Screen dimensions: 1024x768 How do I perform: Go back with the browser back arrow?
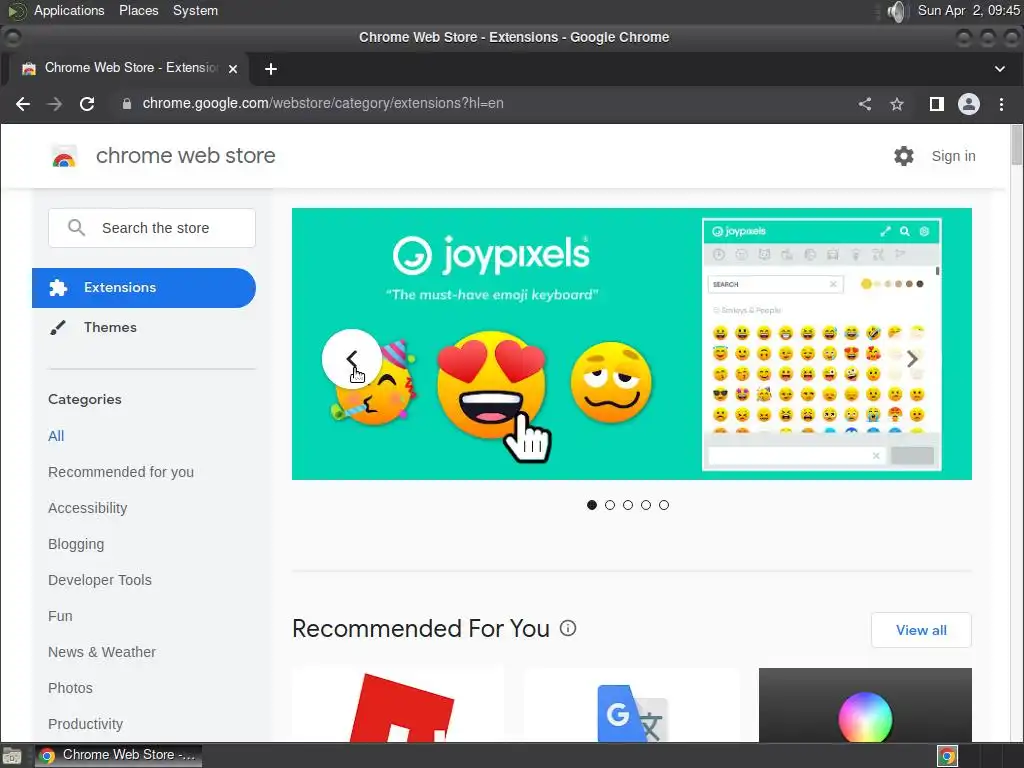(x=23, y=104)
